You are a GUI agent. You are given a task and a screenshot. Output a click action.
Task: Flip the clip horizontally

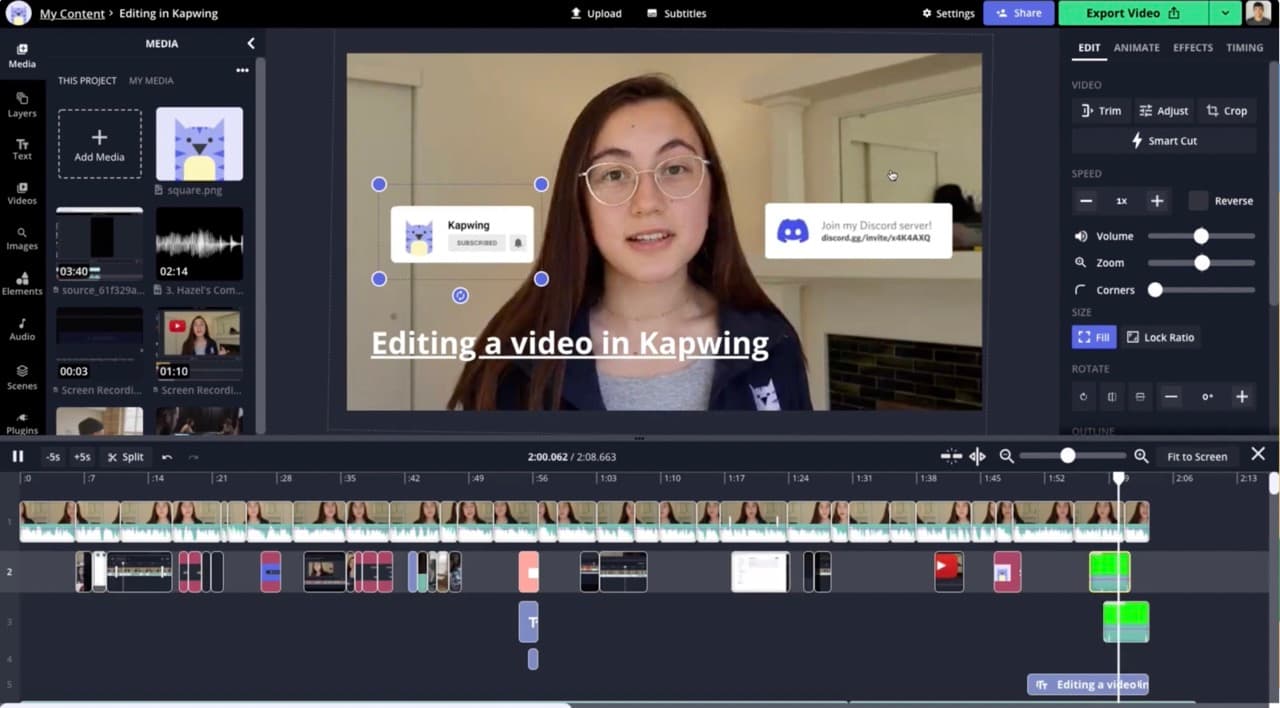pyautogui.click(x=1111, y=397)
